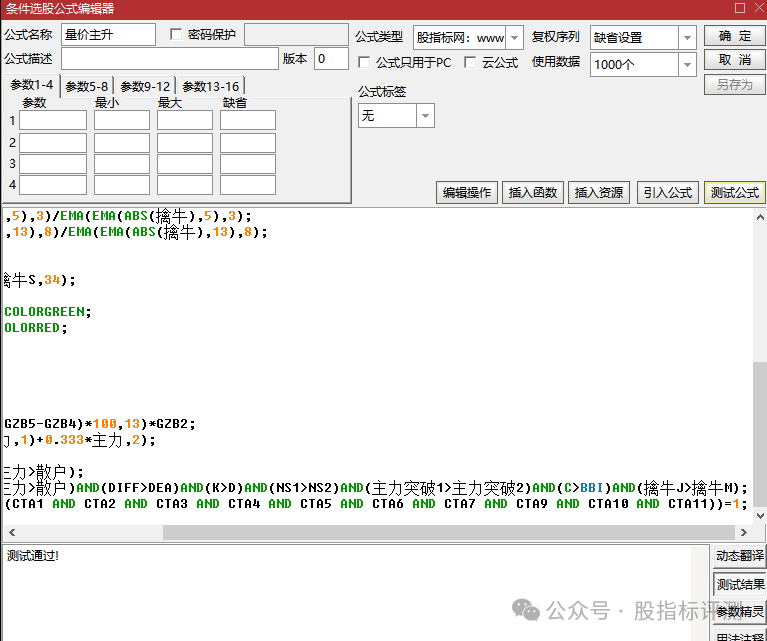
Task: Click 主力突破1 in code
Action: click(407, 488)
